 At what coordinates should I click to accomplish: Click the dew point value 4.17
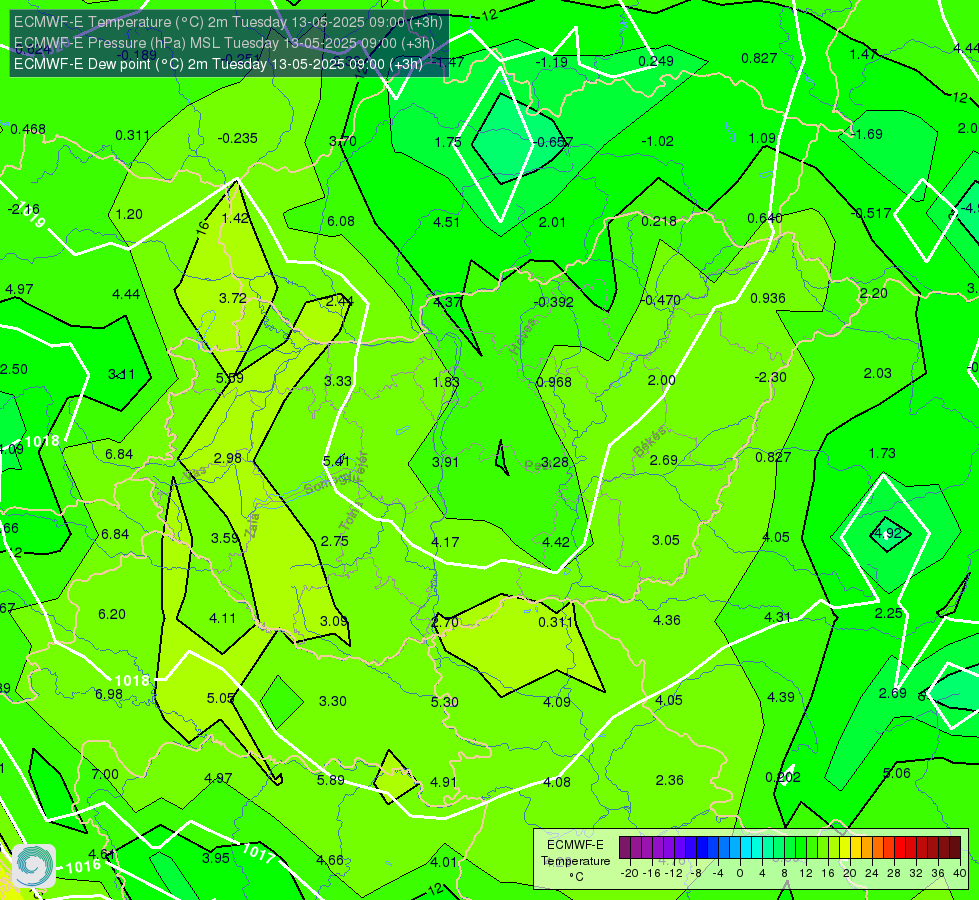(x=445, y=542)
